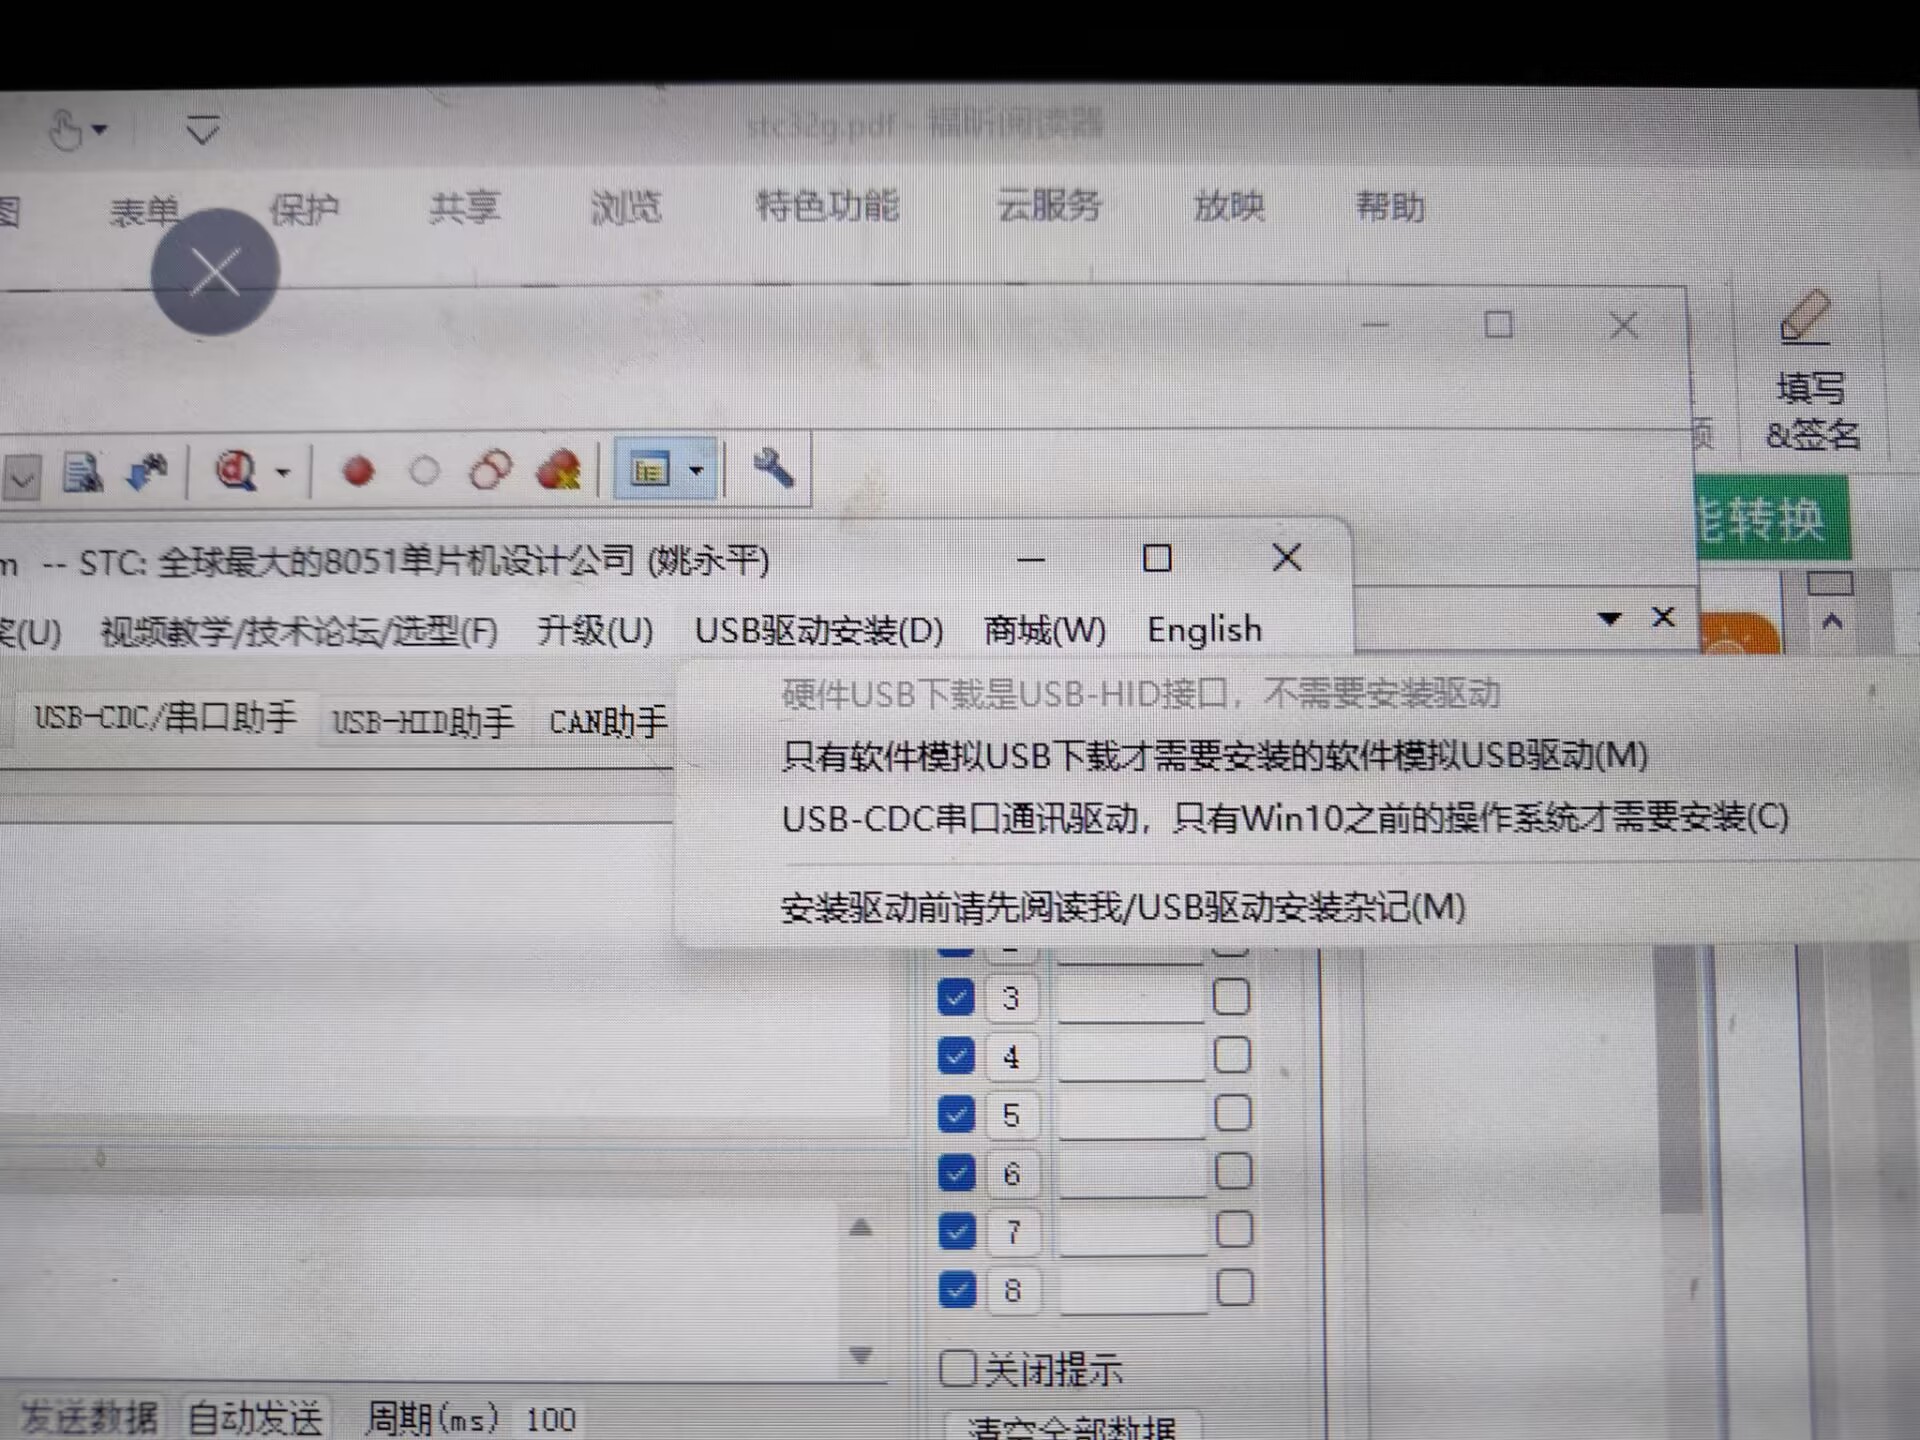Collapse ribbon with the up chevron
The width and height of the screenshot is (1920, 1440).
[x=1832, y=622]
